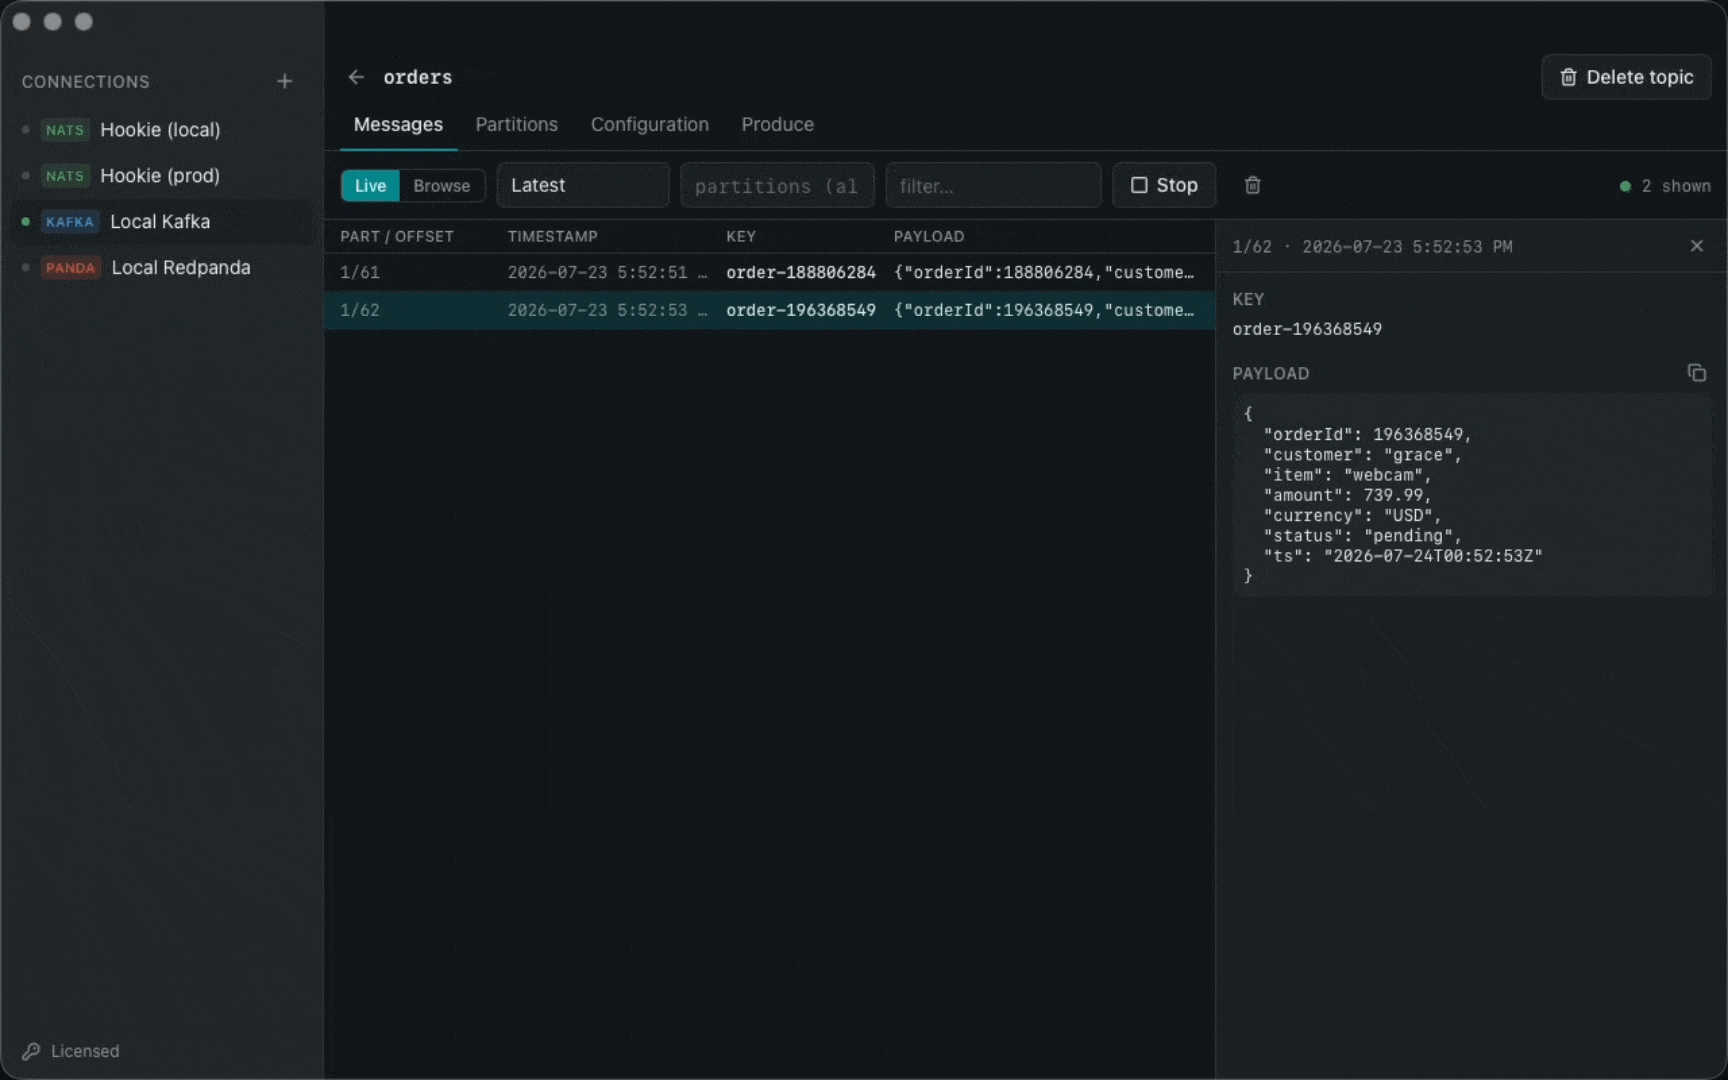
Task: Open the Produce tab
Action: (778, 125)
